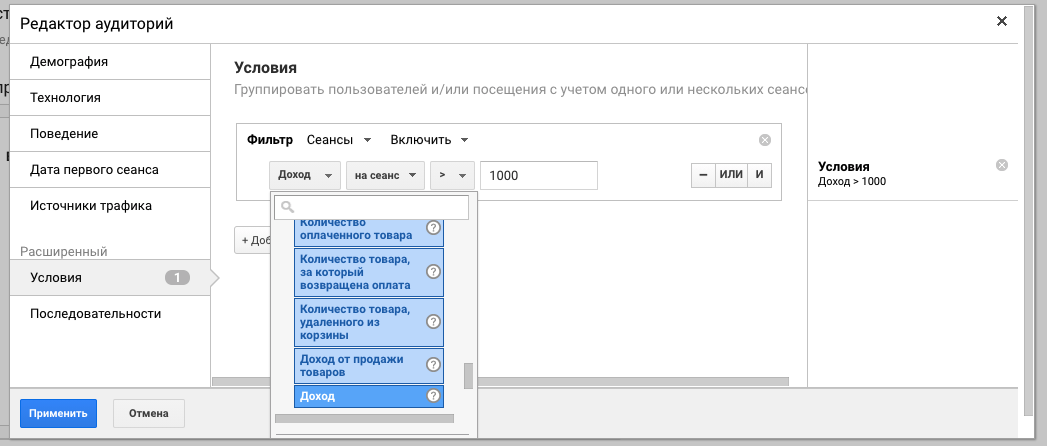Delete Условия summary in the right panel
The height and width of the screenshot is (446, 1047).
(1002, 165)
